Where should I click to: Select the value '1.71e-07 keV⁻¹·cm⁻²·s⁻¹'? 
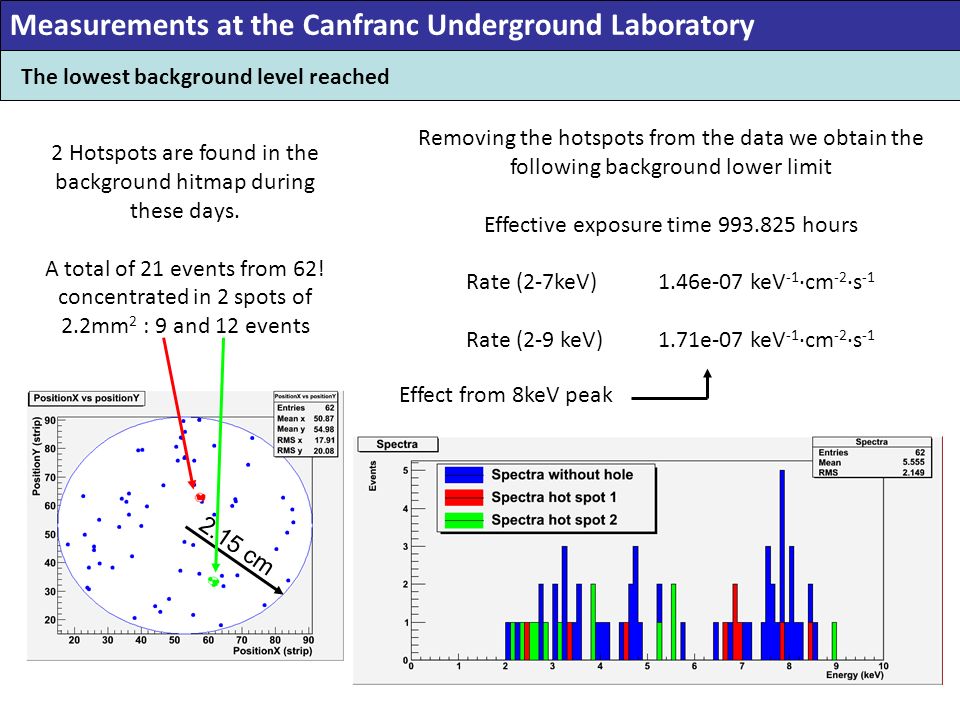click(766, 339)
